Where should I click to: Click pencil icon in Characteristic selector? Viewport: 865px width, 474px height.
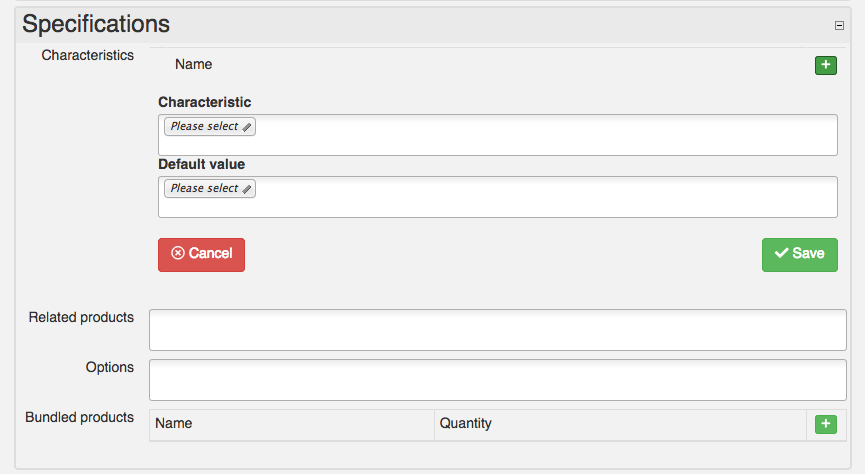pos(247,127)
